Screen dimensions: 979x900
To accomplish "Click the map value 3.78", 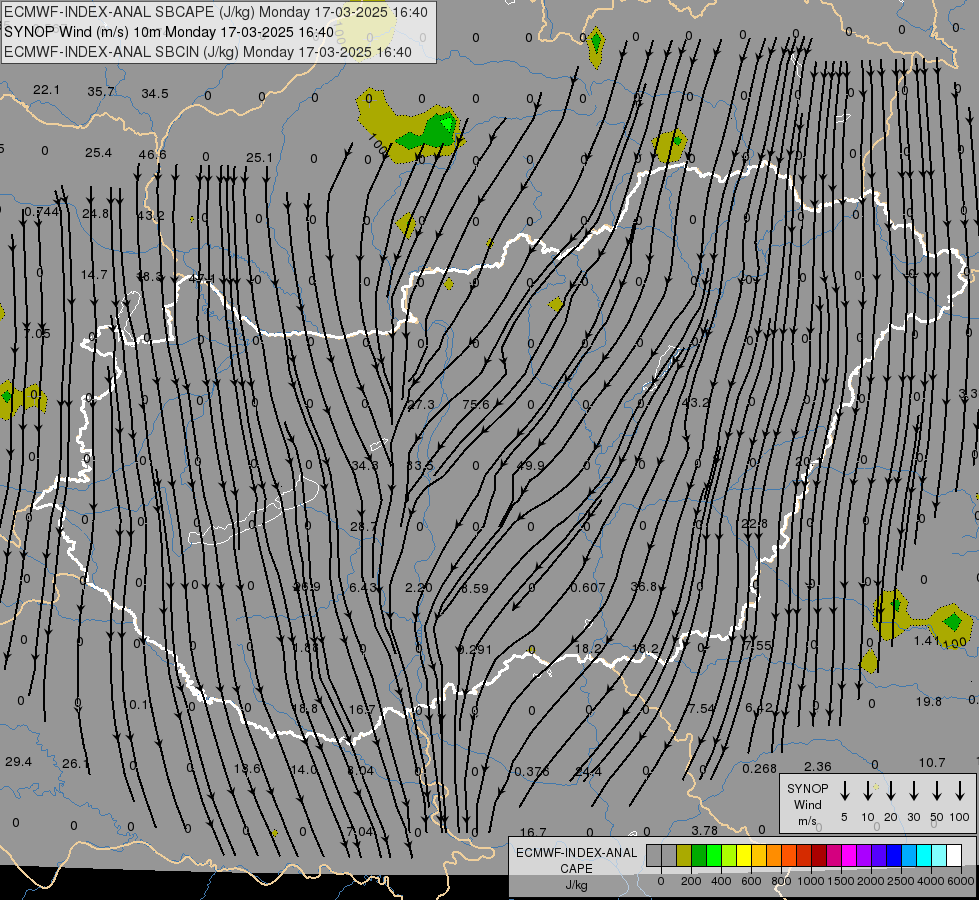I will pyautogui.click(x=704, y=831).
